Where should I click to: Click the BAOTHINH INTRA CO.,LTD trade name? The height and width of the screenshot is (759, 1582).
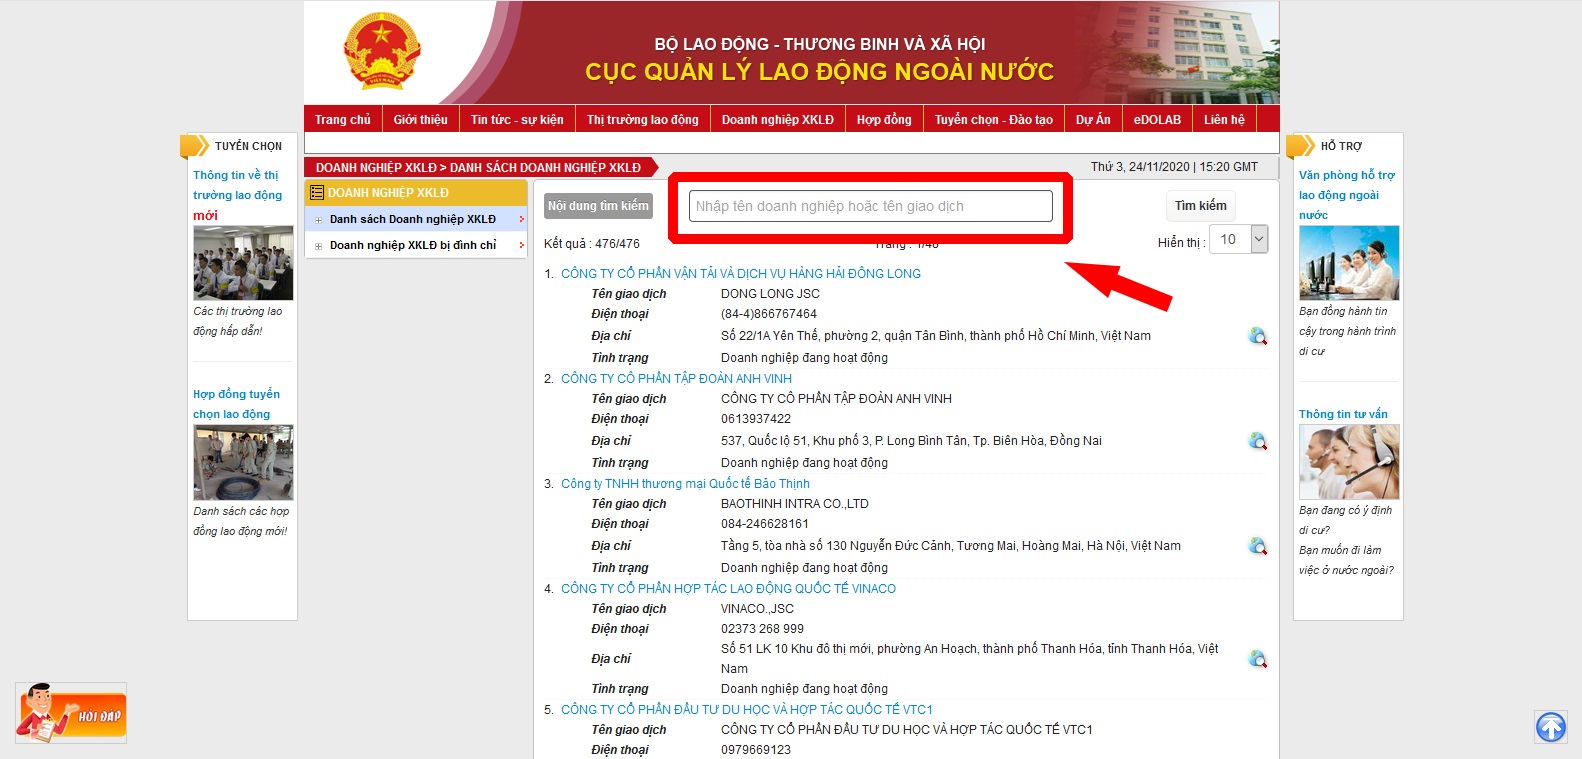pyautogui.click(x=795, y=504)
